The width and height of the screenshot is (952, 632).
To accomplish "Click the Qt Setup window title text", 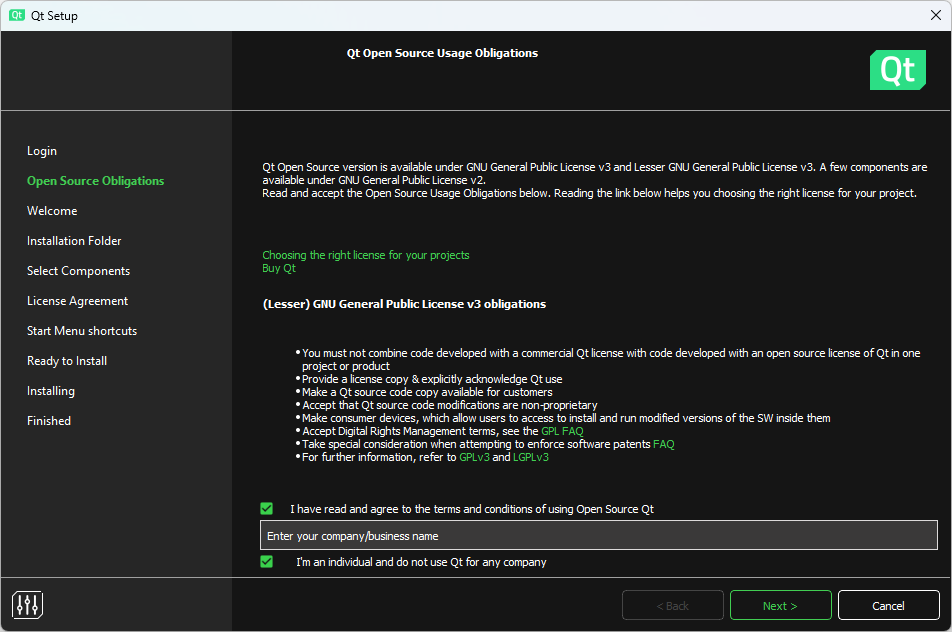I will click(54, 16).
